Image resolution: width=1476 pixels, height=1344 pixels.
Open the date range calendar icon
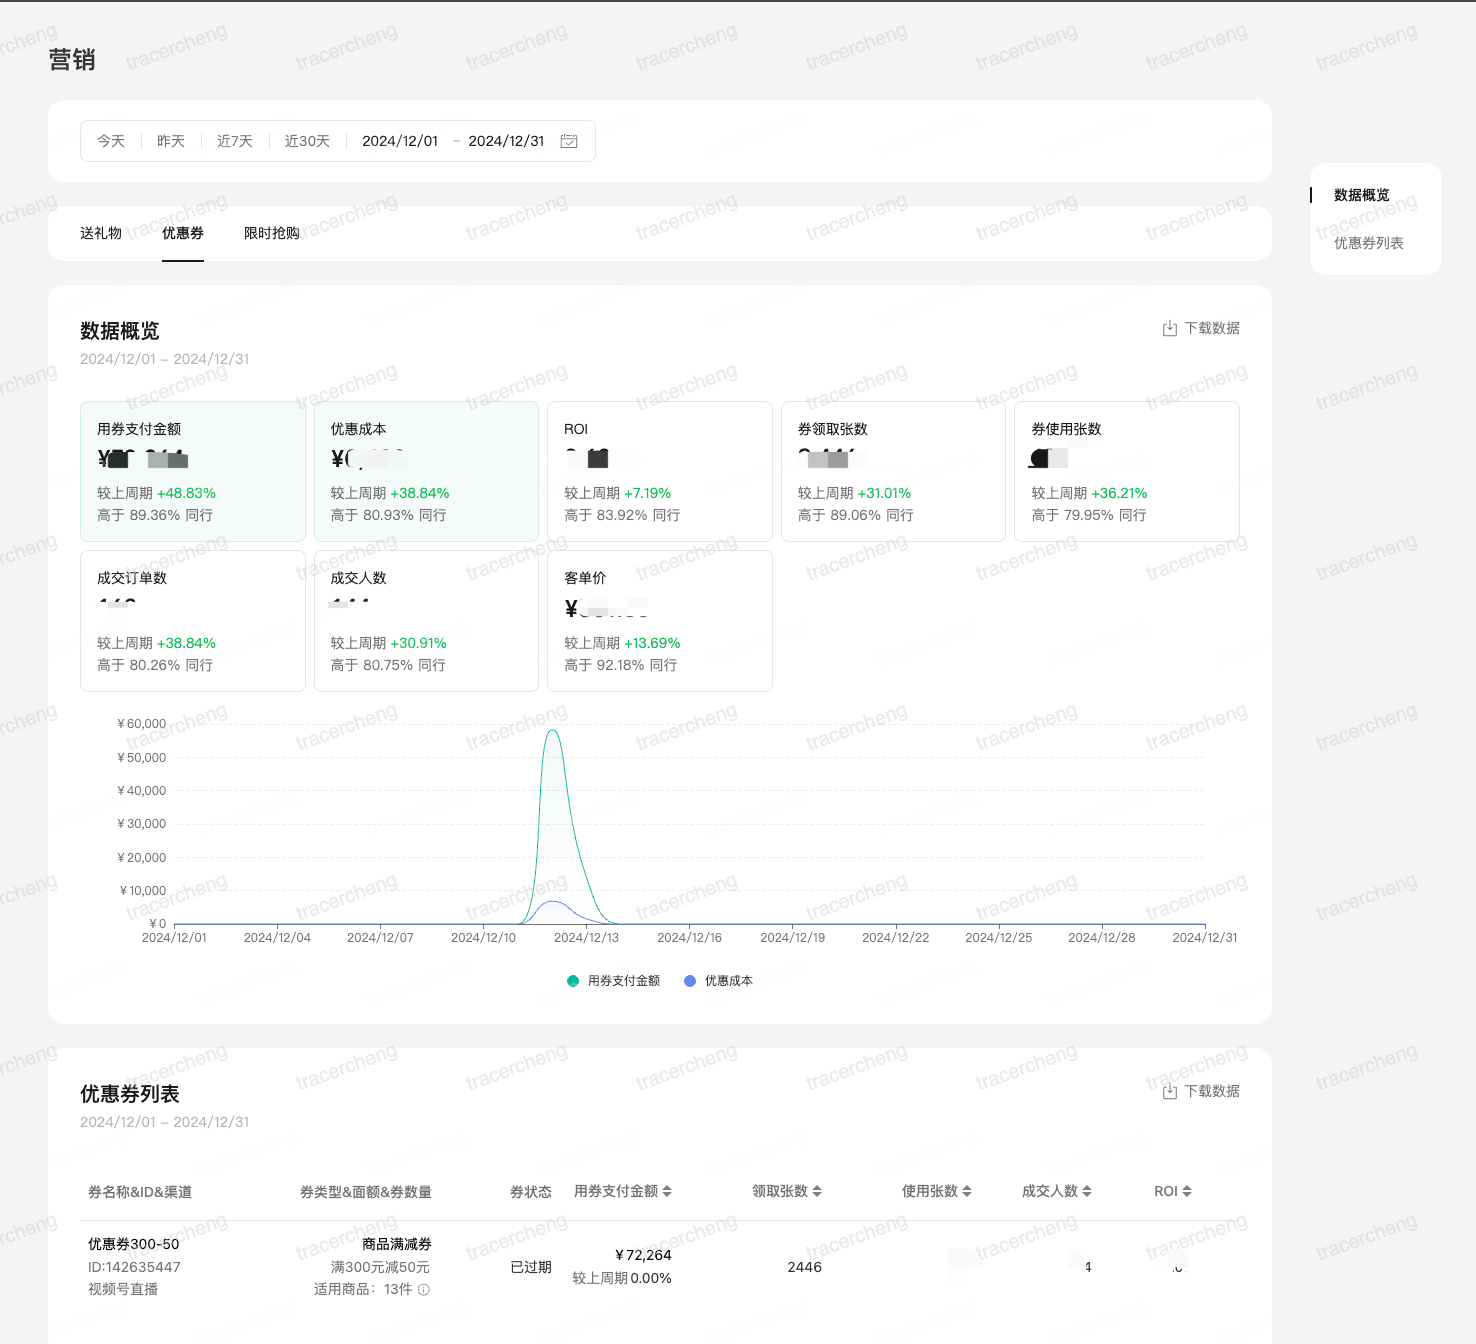(569, 141)
